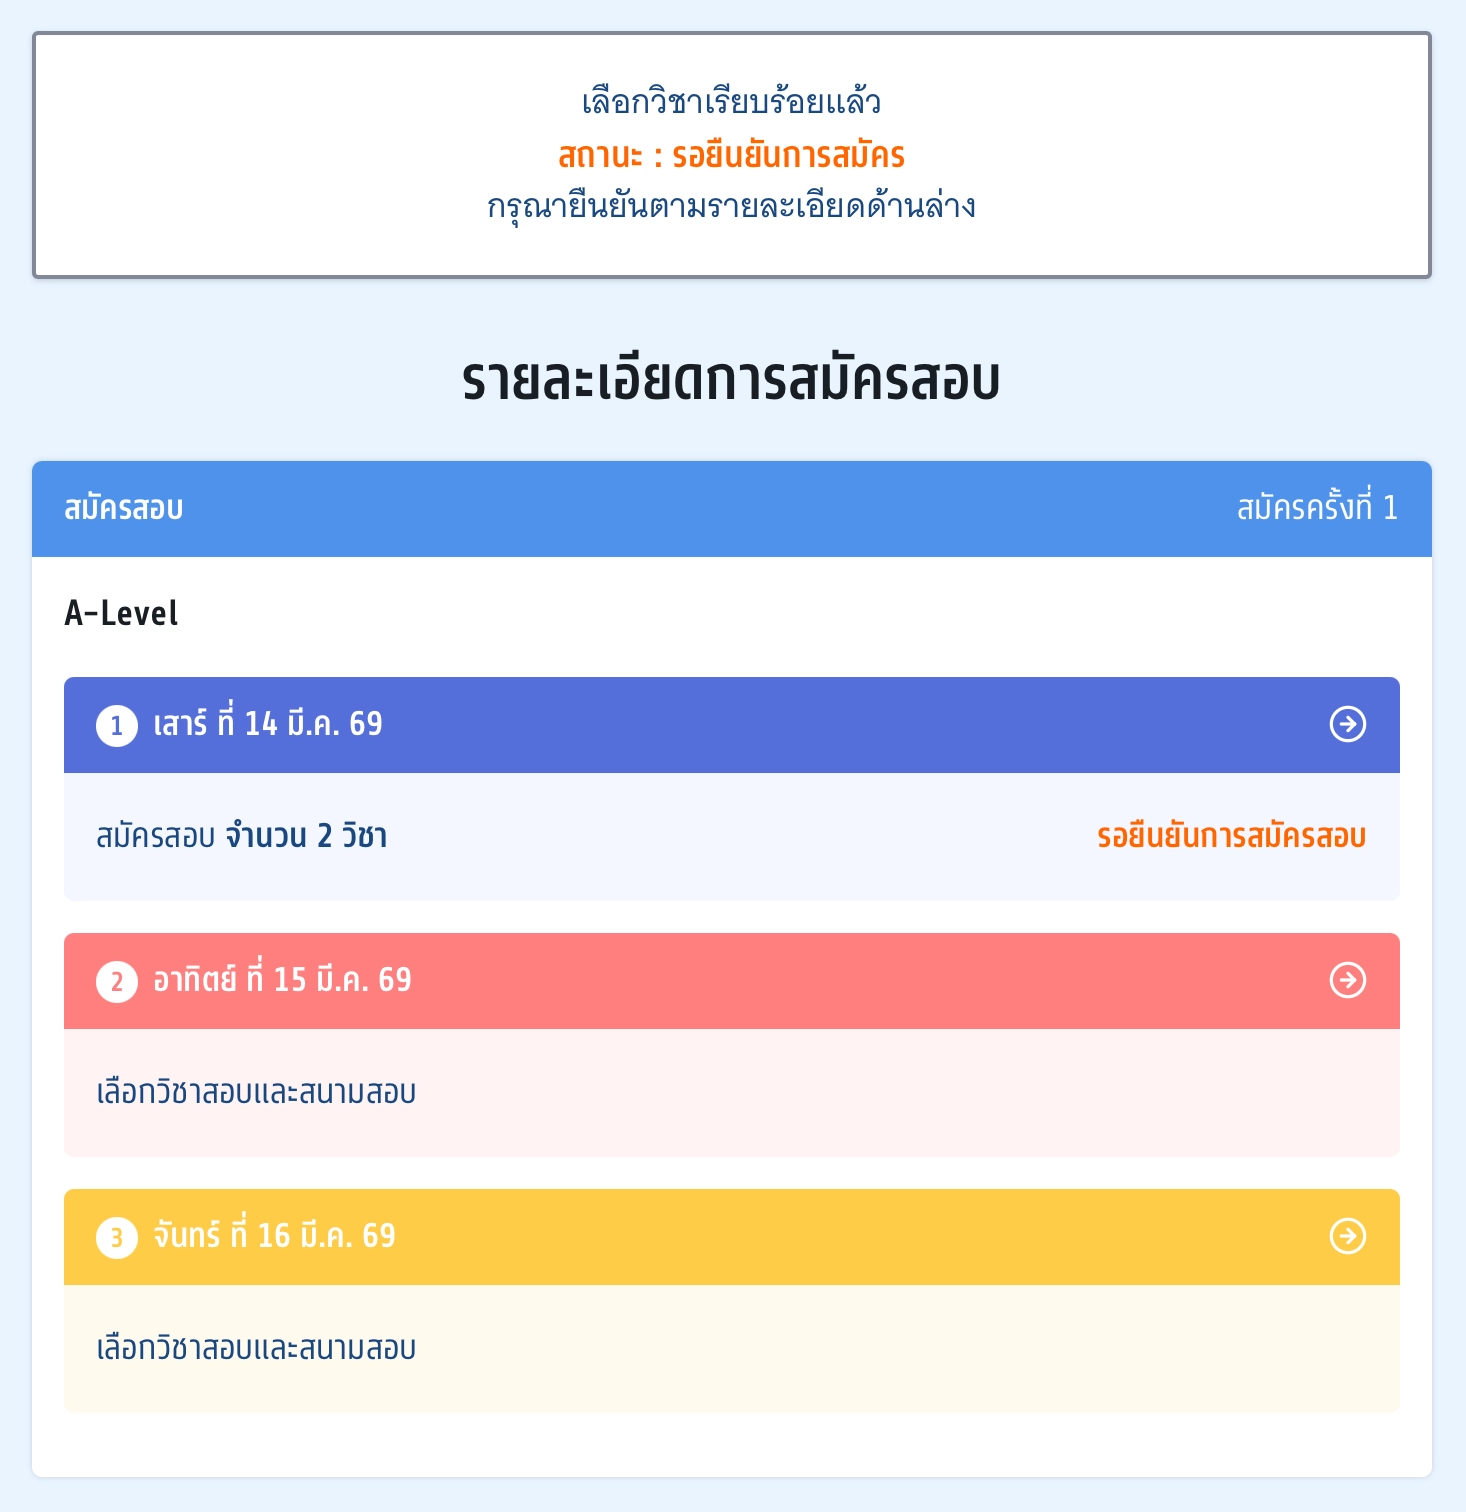Click the รายละเอียดการสมัครสอบ page heading
Image resolution: width=1466 pixels, height=1512 pixels.
[732, 381]
